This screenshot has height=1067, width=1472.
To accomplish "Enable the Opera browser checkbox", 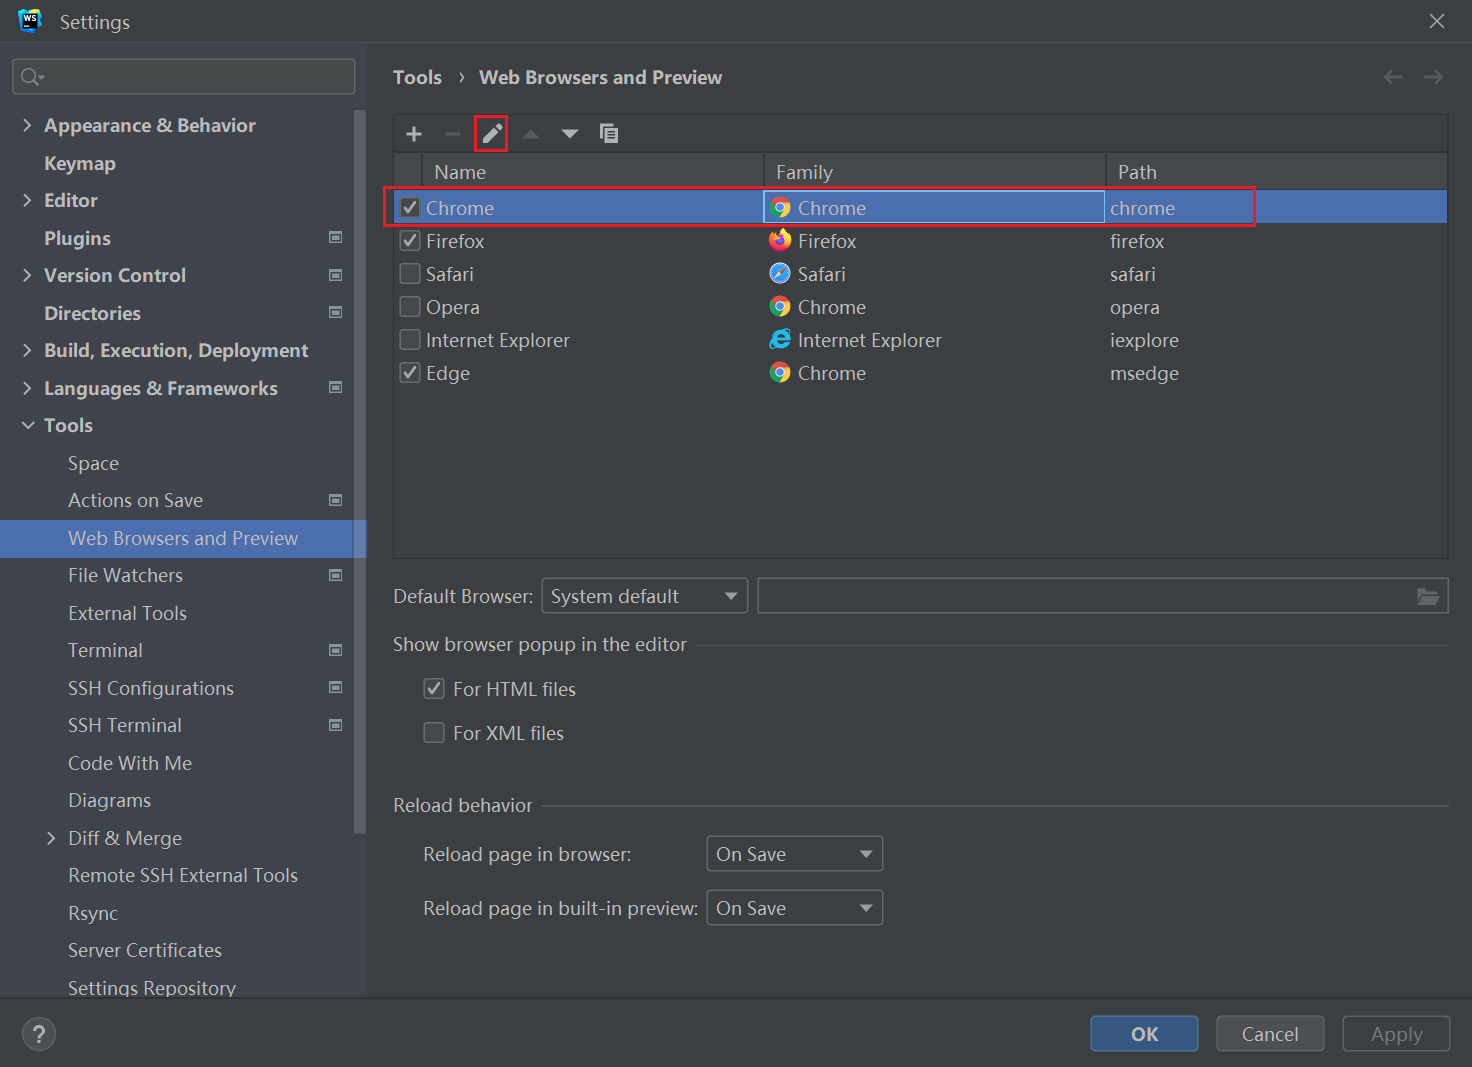I will tap(410, 307).
